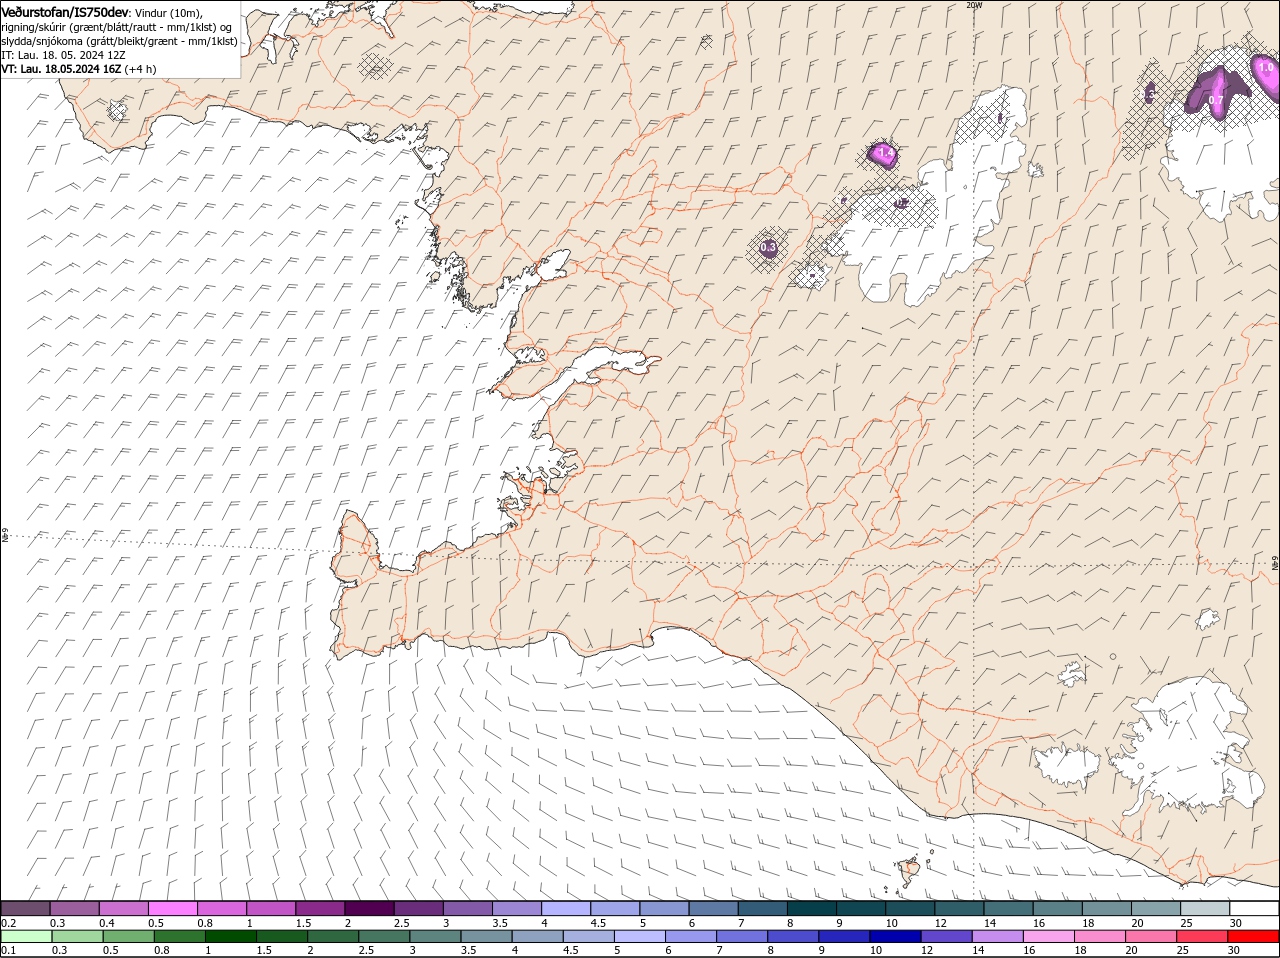
Task: Pick top-row legend swatch between 14 and 16
Action: click(x=1009, y=908)
